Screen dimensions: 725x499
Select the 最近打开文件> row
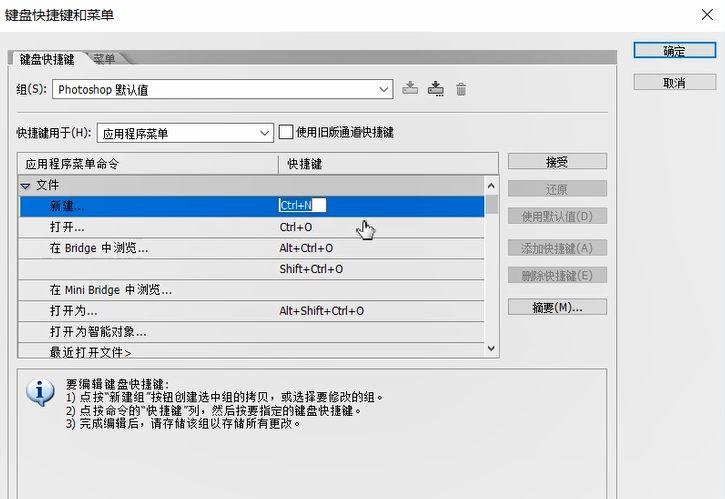click(x=251, y=351)
